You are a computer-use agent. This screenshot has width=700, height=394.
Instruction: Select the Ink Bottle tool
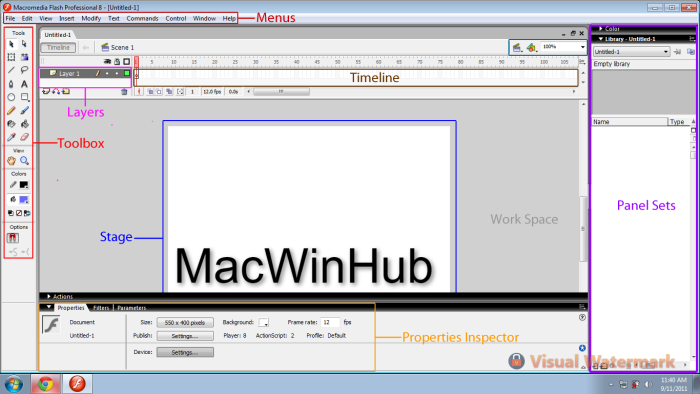[12, 124]
